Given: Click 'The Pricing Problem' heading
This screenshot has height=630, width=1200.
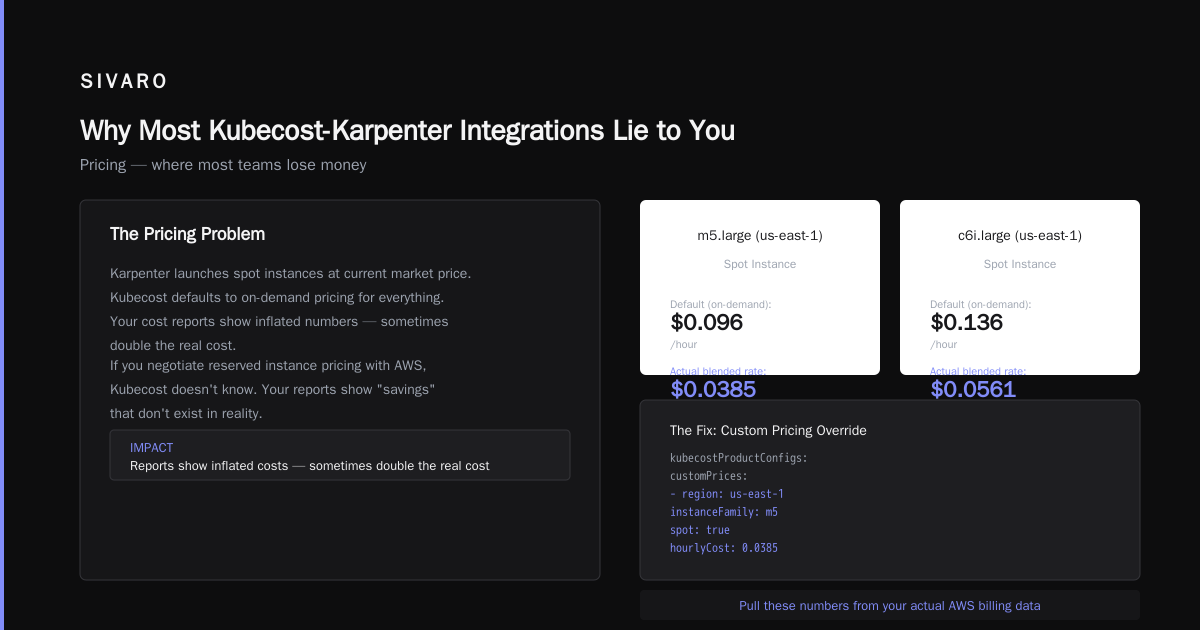Looking at the screenshot, I should point(187,234).
